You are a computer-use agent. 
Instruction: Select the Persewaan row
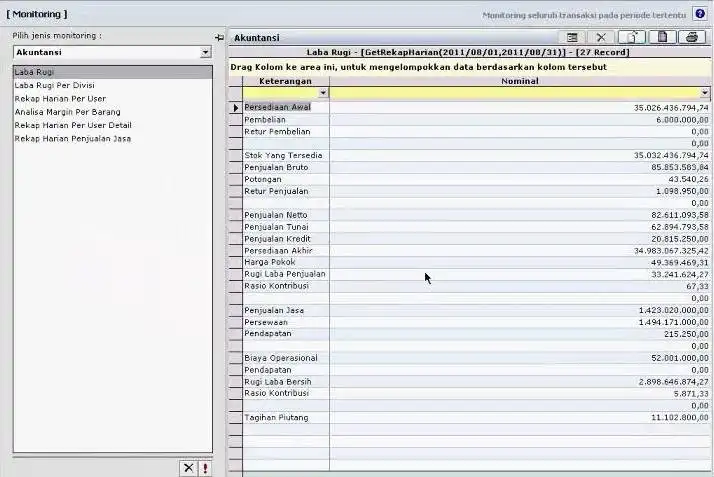click(x=469, y=322)
